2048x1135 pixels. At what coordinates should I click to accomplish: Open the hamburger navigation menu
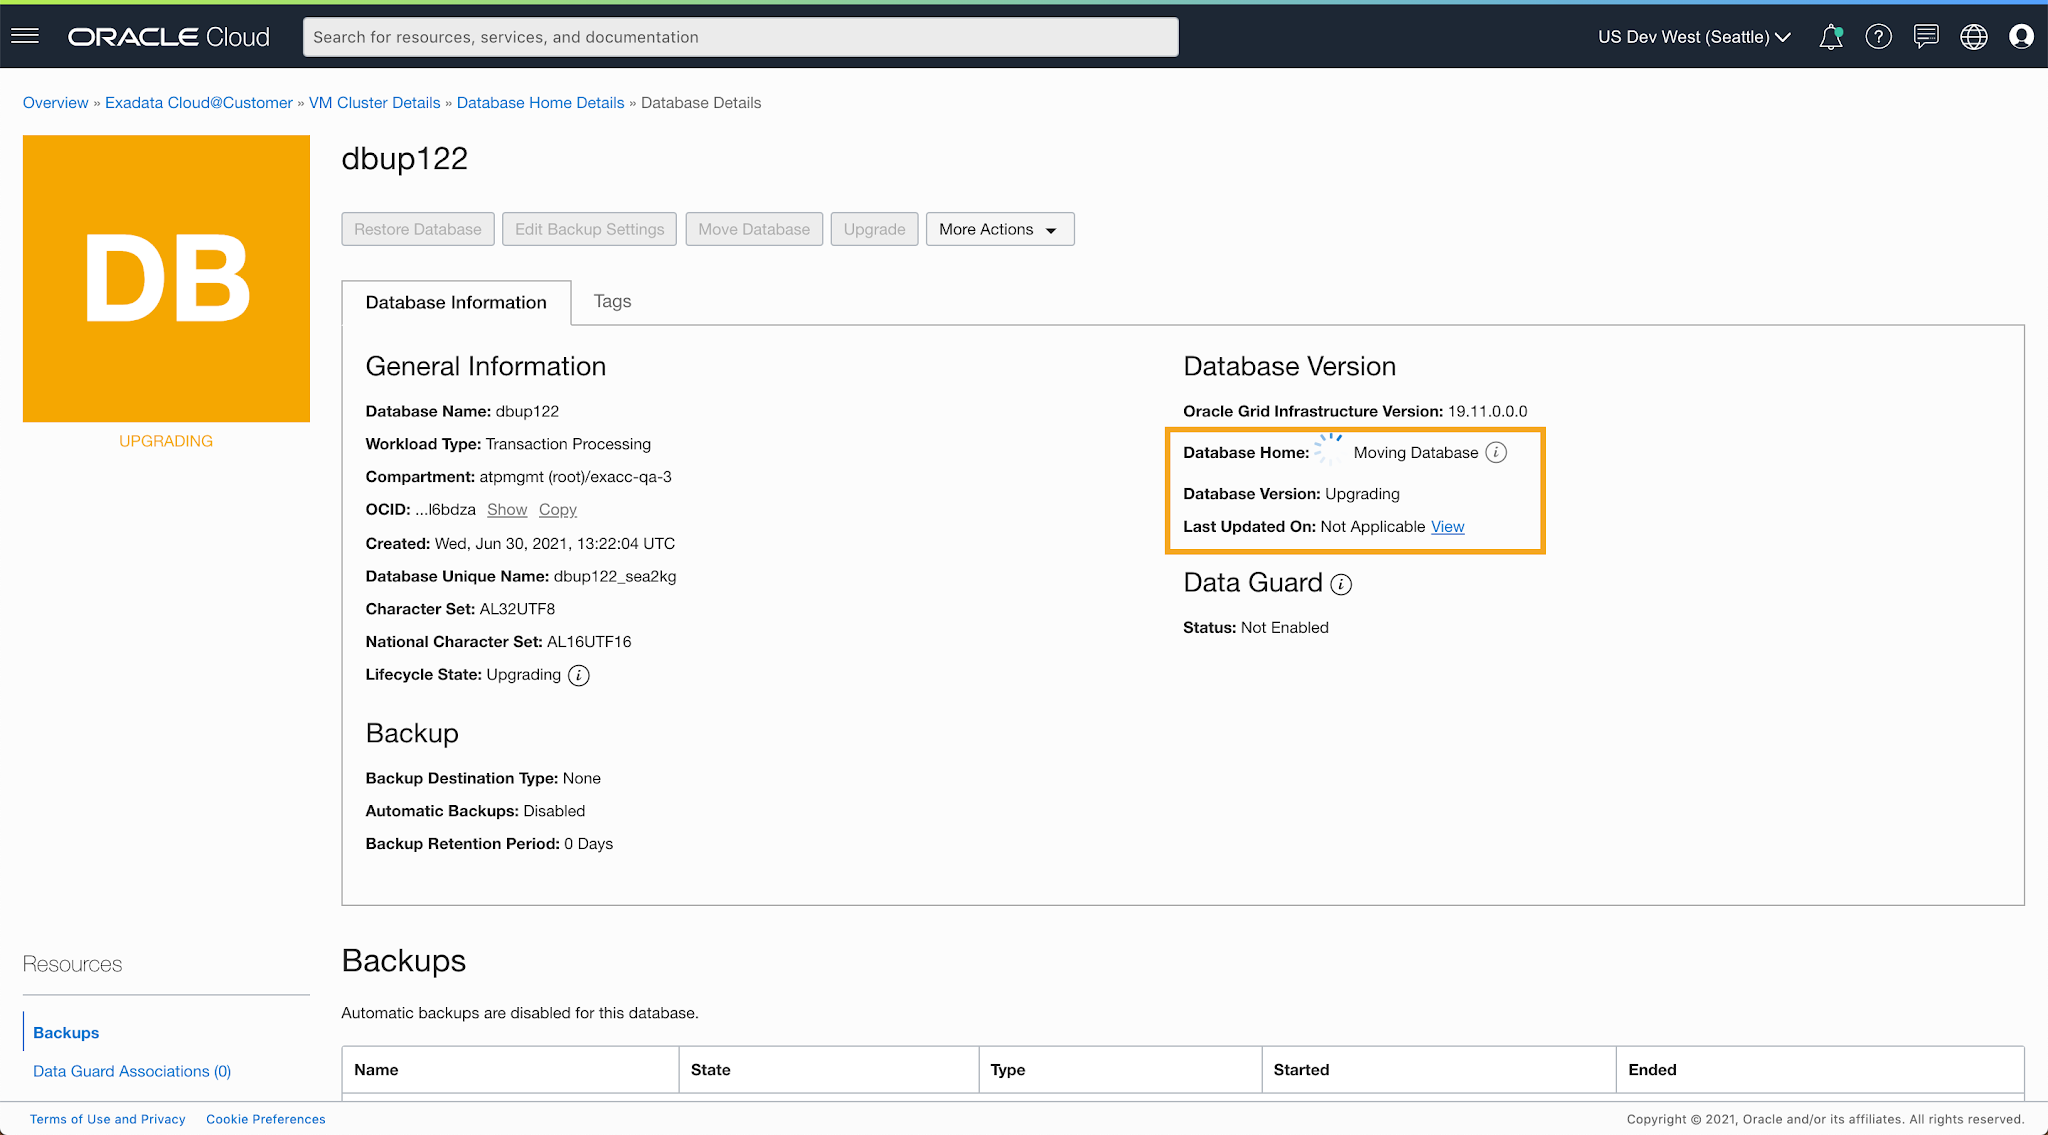pyautogui.click(x=25, y=37)
